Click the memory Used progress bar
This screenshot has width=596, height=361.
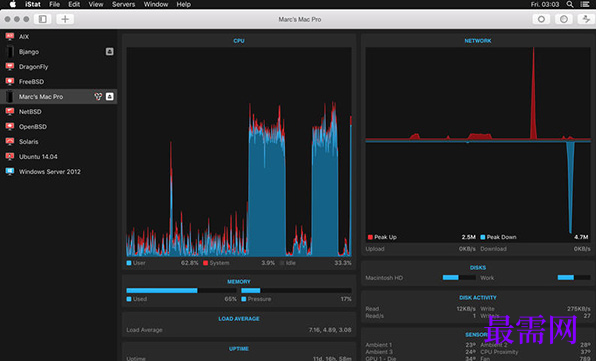click(x=181, y=290)
